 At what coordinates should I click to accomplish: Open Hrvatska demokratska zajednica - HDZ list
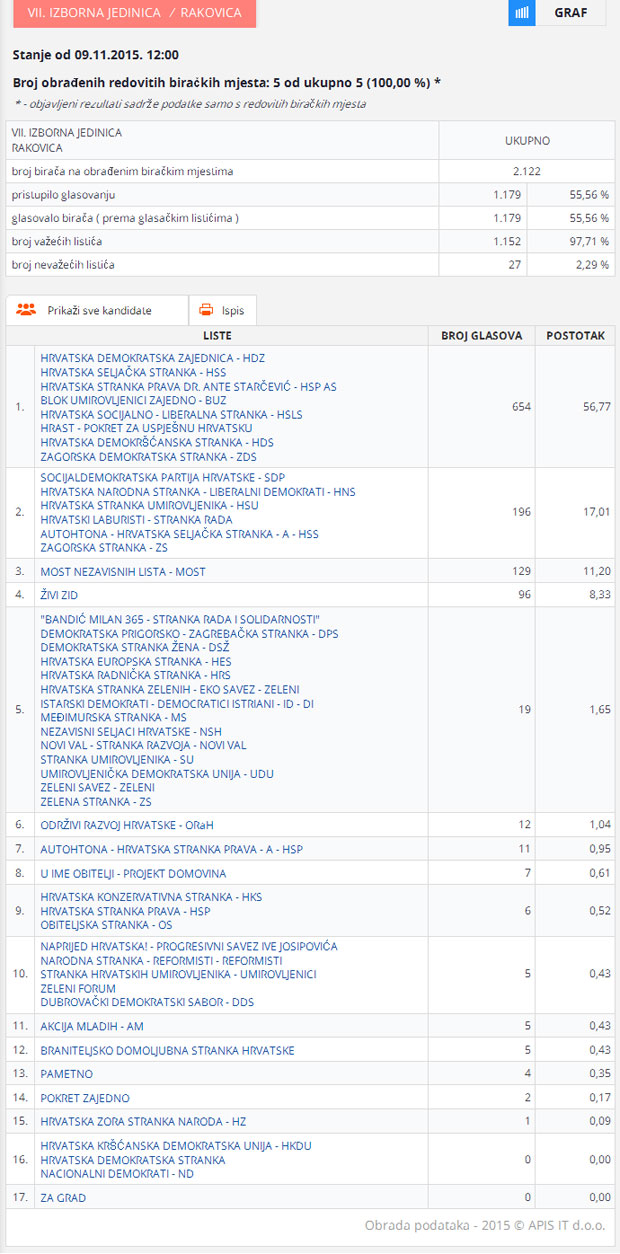152,357
